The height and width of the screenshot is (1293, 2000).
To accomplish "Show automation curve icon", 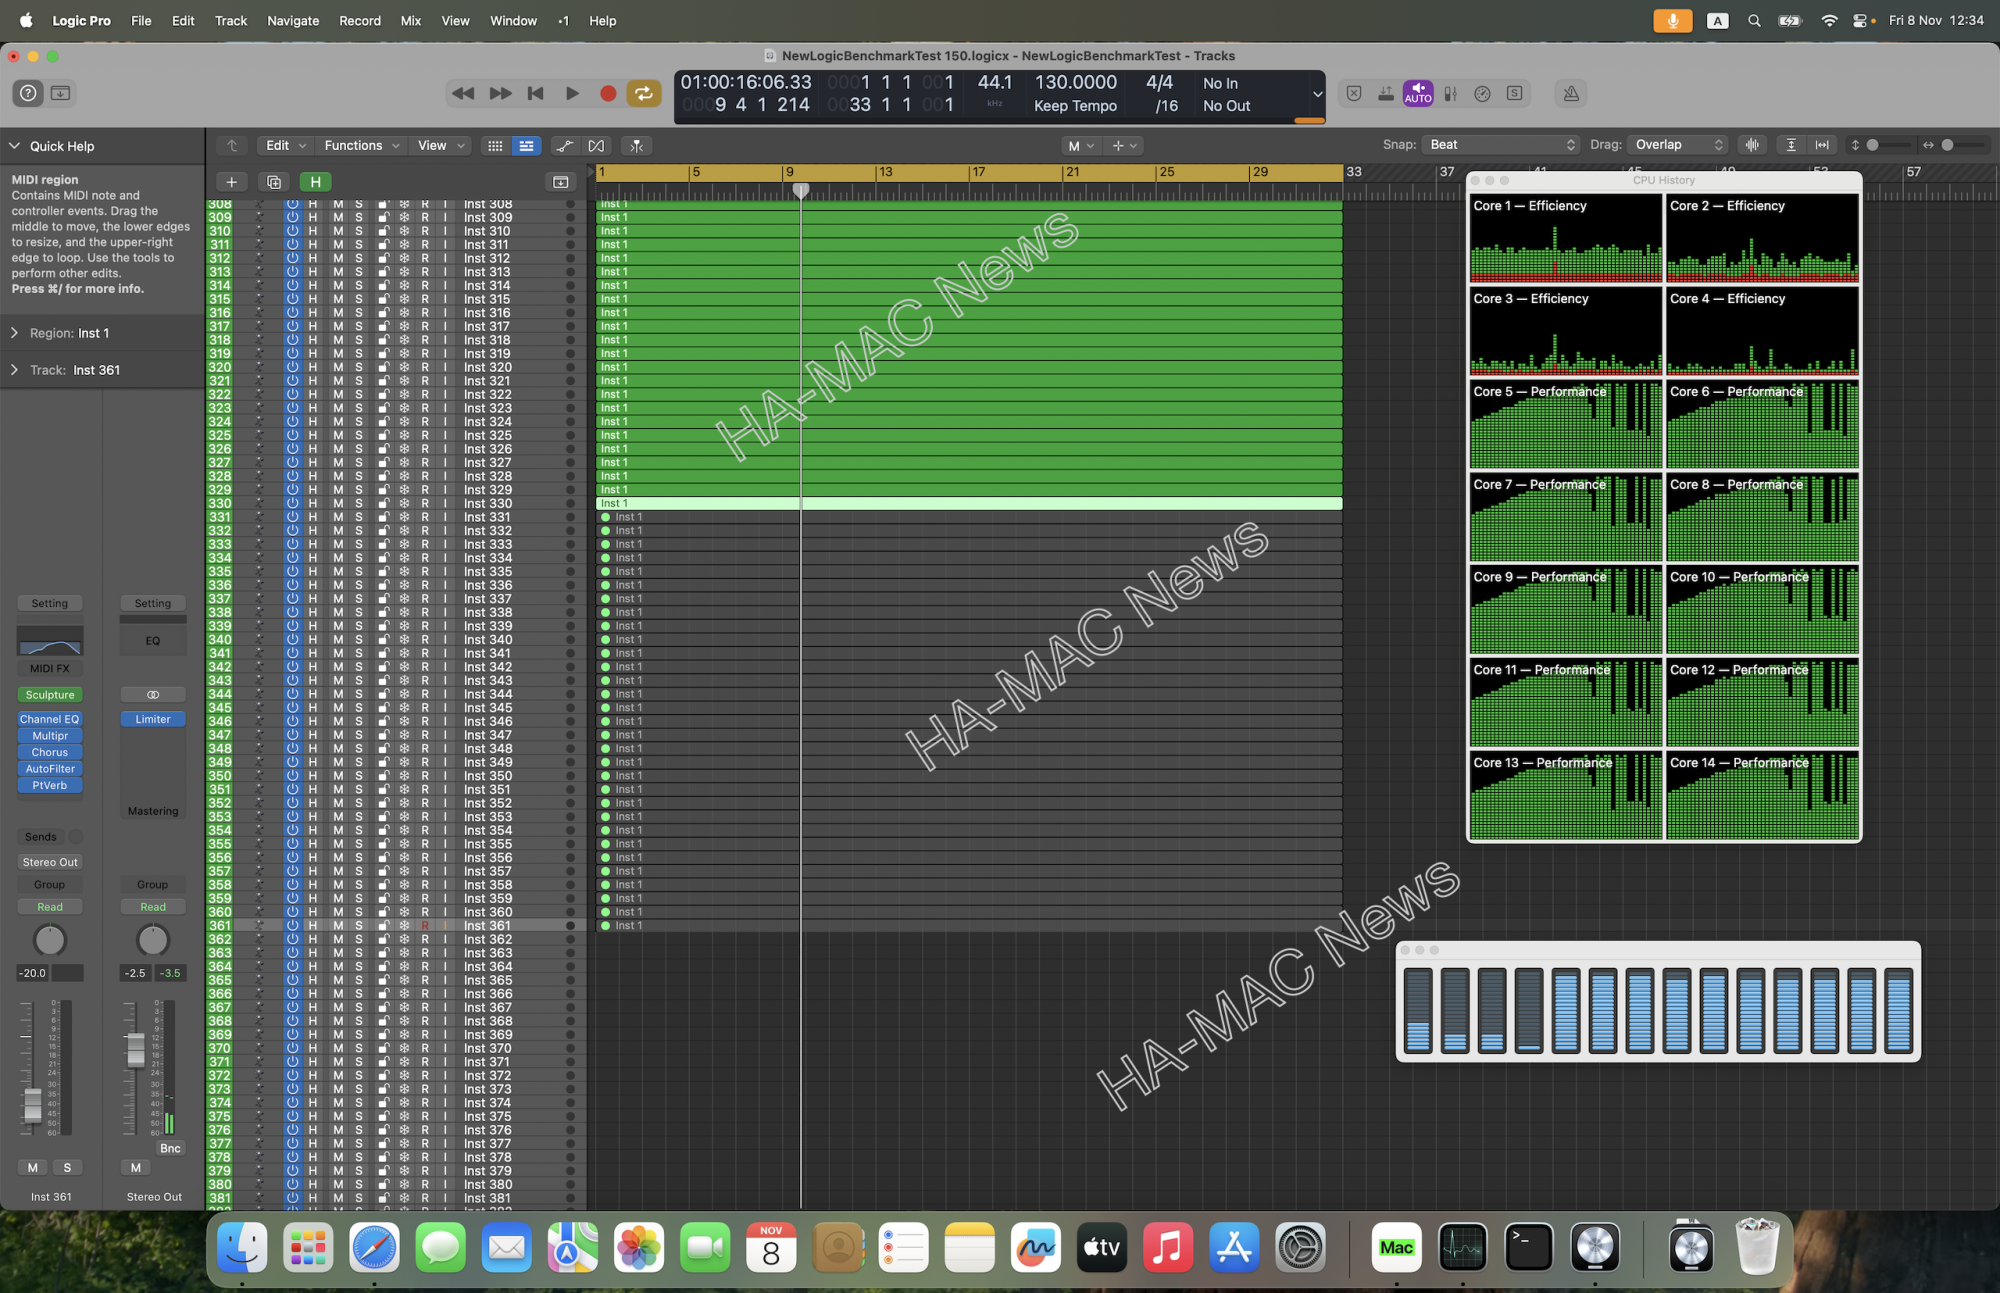I will [x=565, y=145].
